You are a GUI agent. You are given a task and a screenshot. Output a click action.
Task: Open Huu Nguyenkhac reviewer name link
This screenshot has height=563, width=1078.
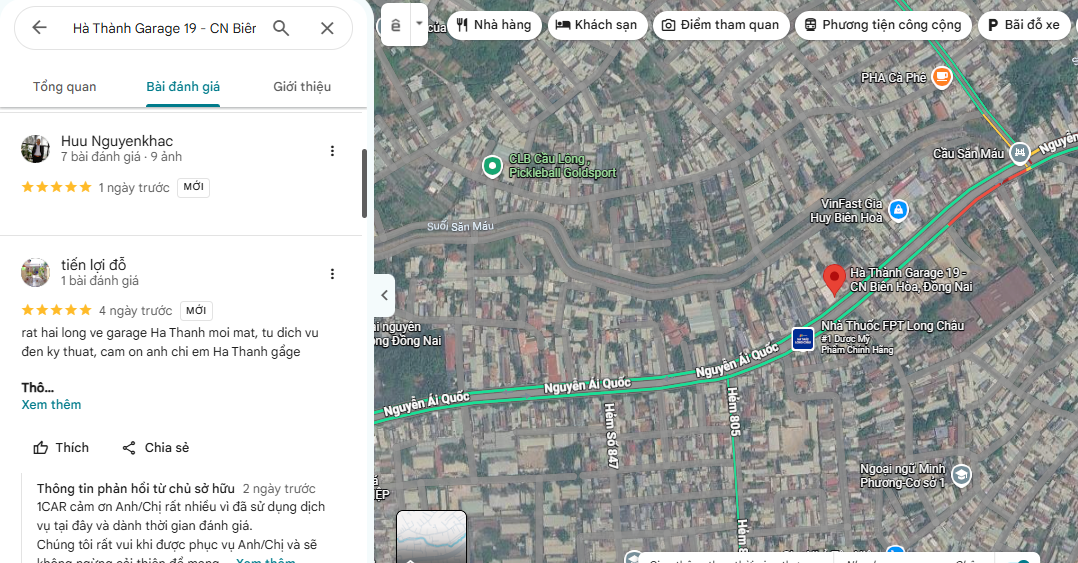click(117, 141)
